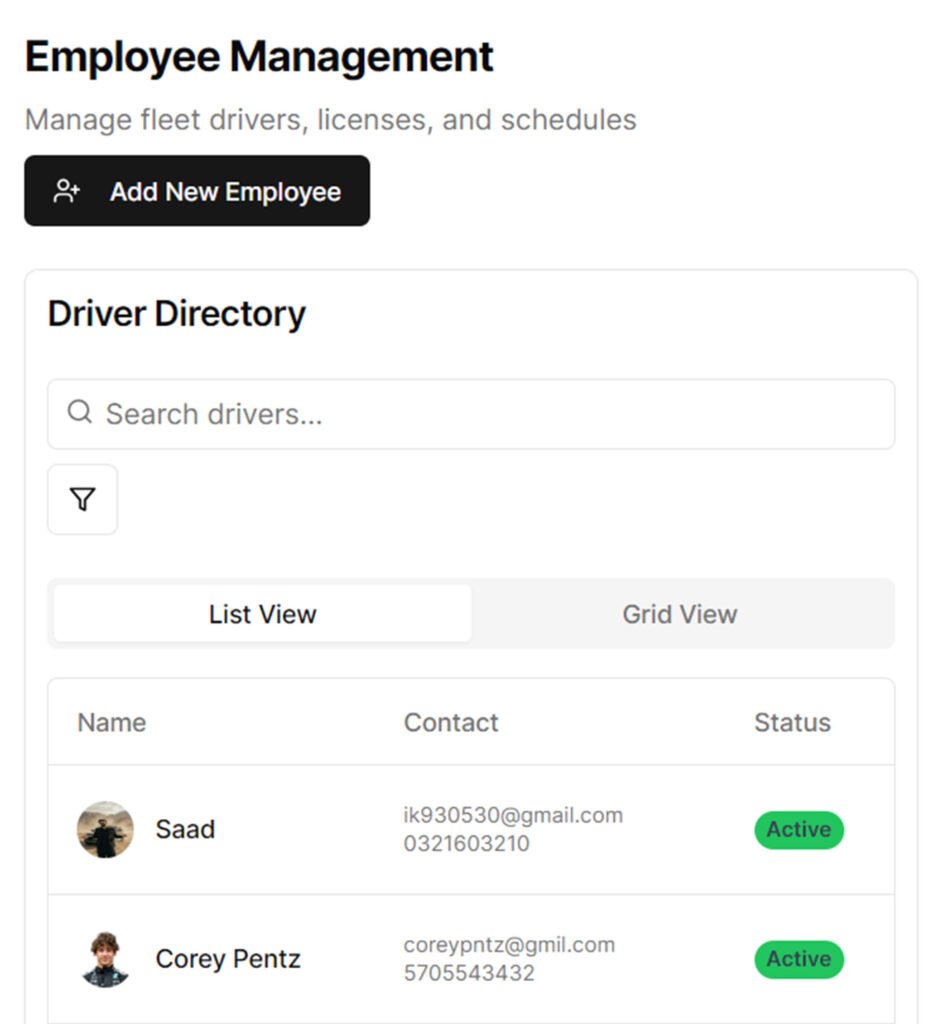This screenshot has height=1024, width=939.
Task: Click phone number 5705543432
Action: [x=469, y=972]
